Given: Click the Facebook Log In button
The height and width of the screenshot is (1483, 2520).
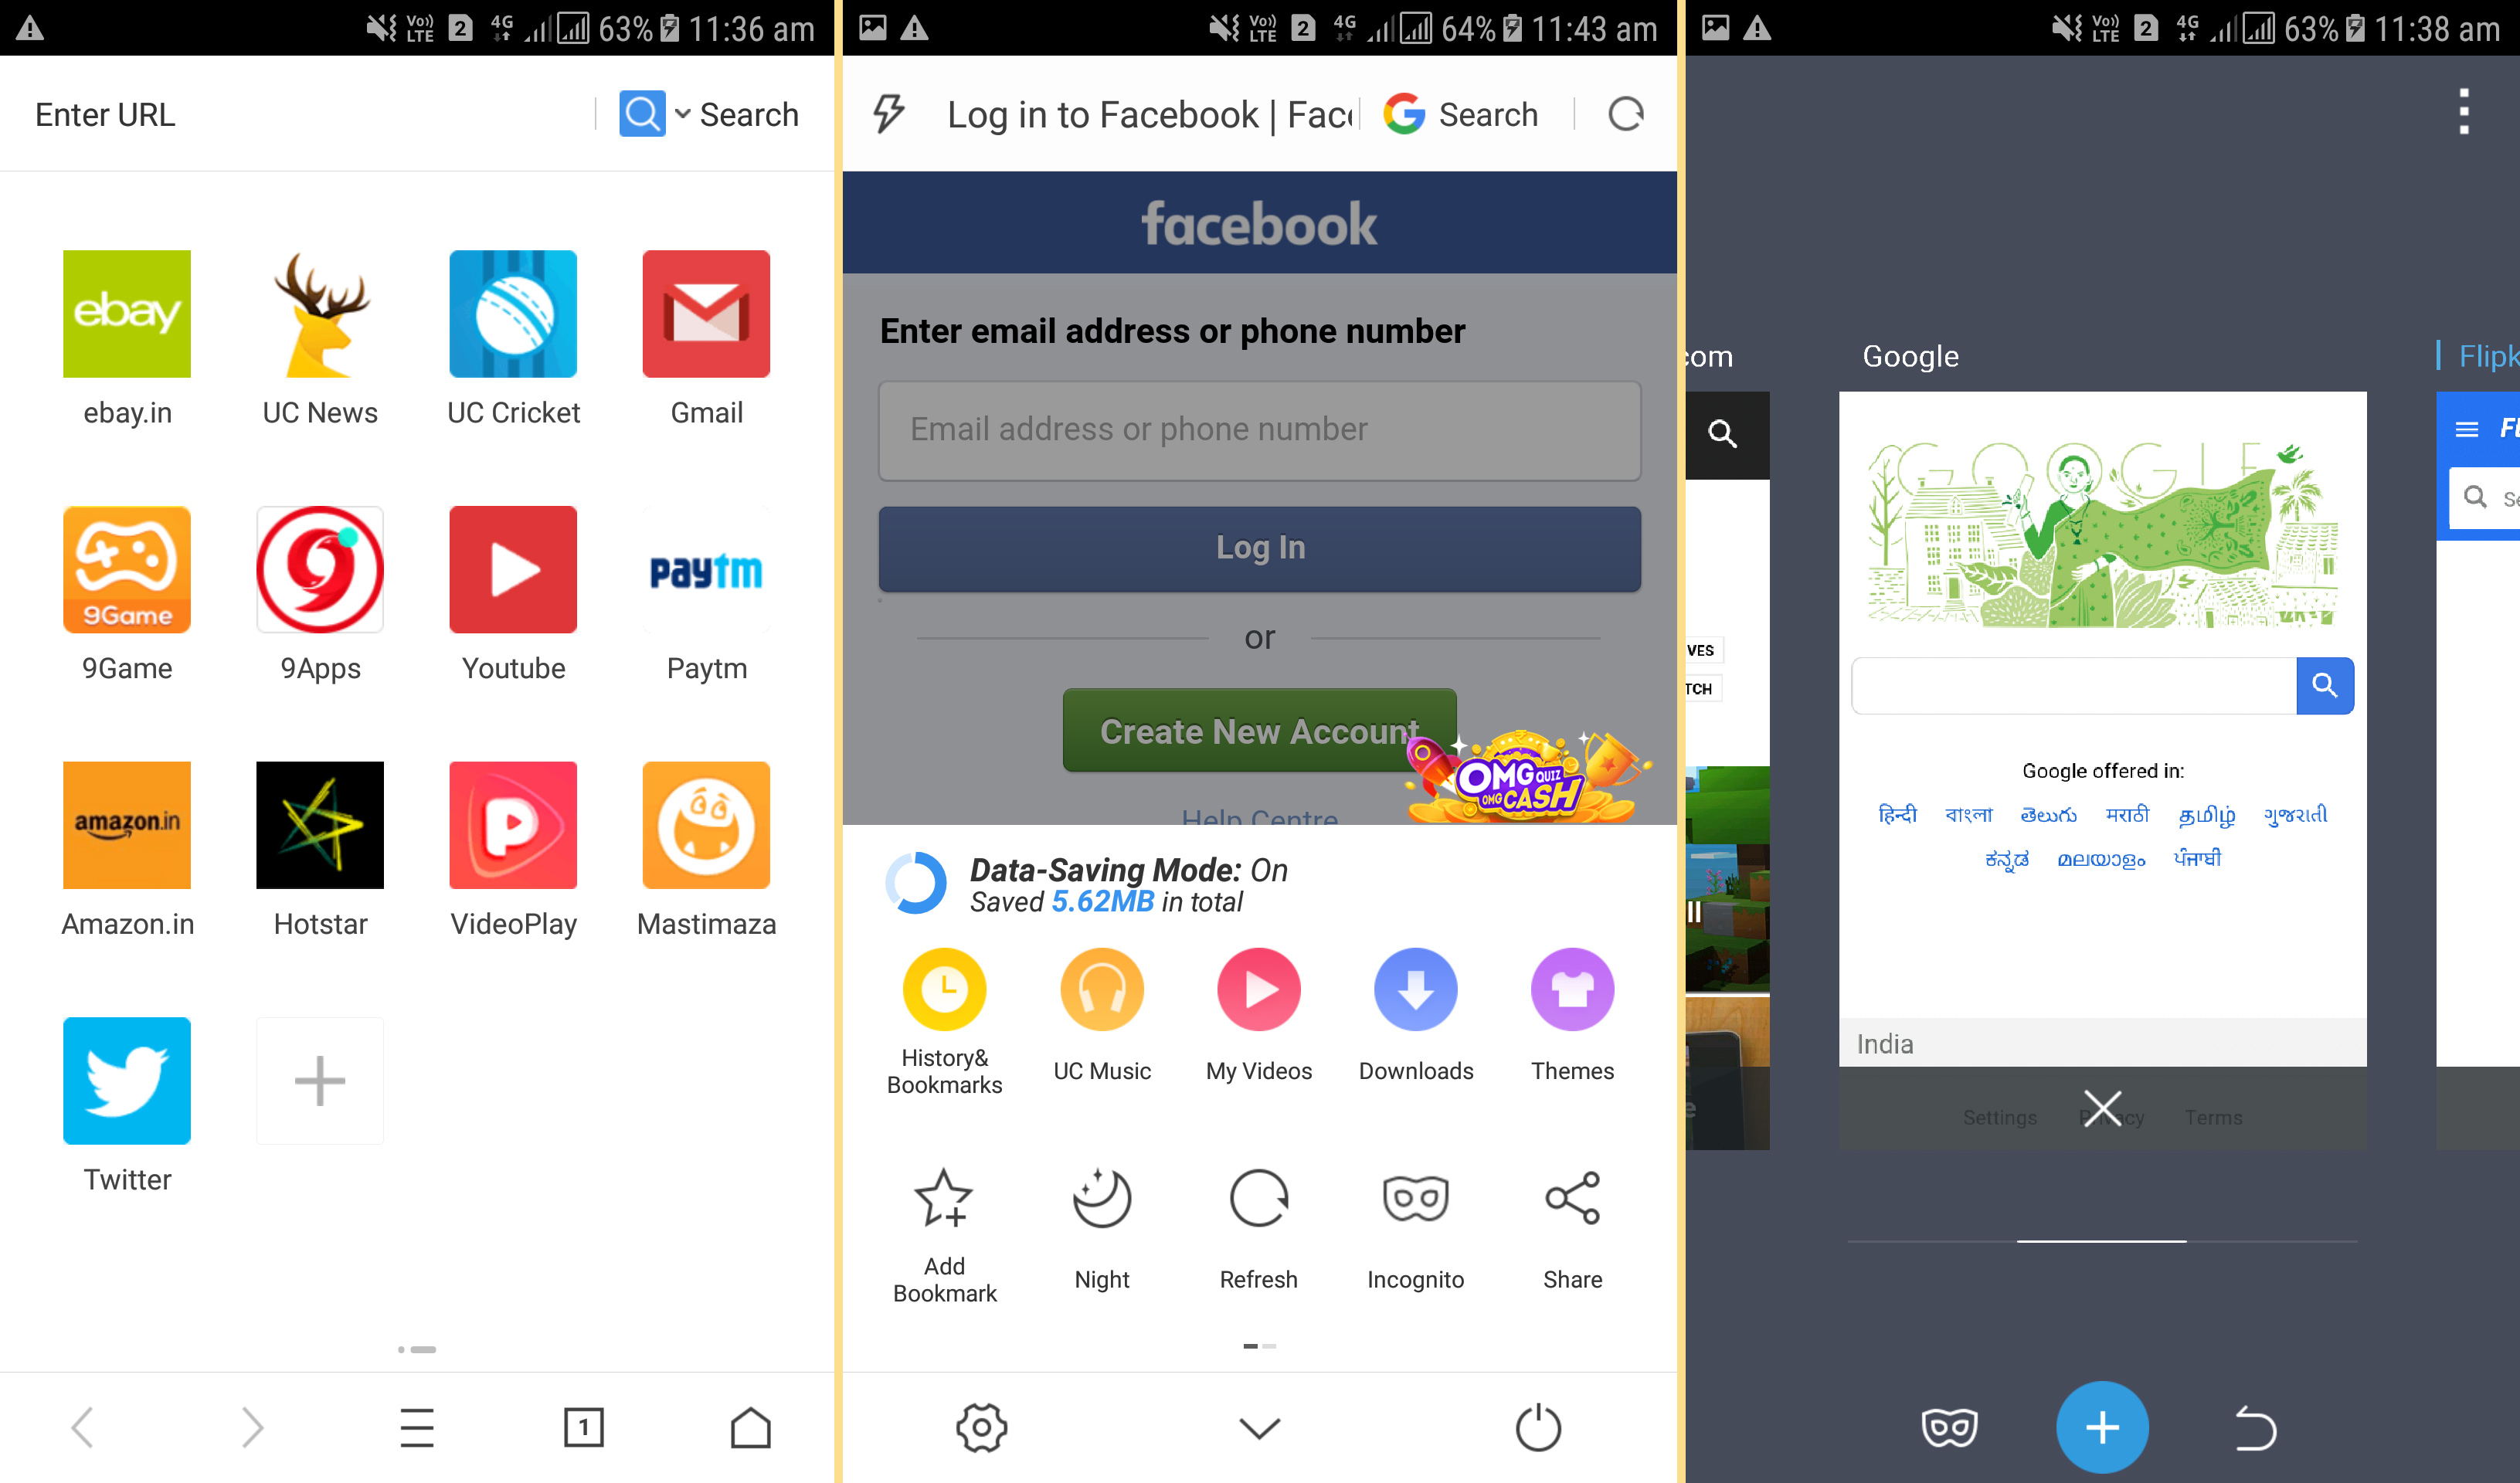Looking at the screenshot, I should pyautogui.click(x=1259, y=545).
